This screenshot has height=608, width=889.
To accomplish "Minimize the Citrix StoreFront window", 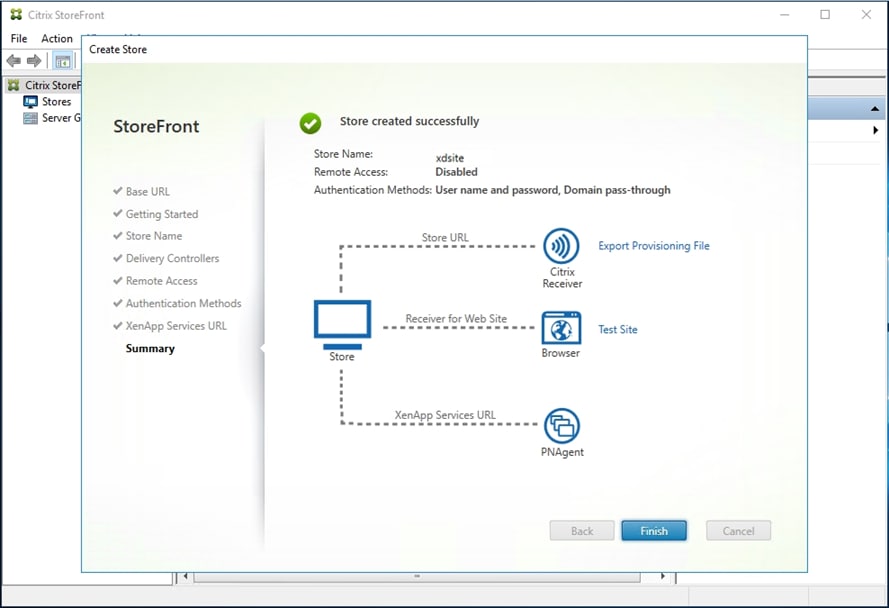I will tap(785, 15).
